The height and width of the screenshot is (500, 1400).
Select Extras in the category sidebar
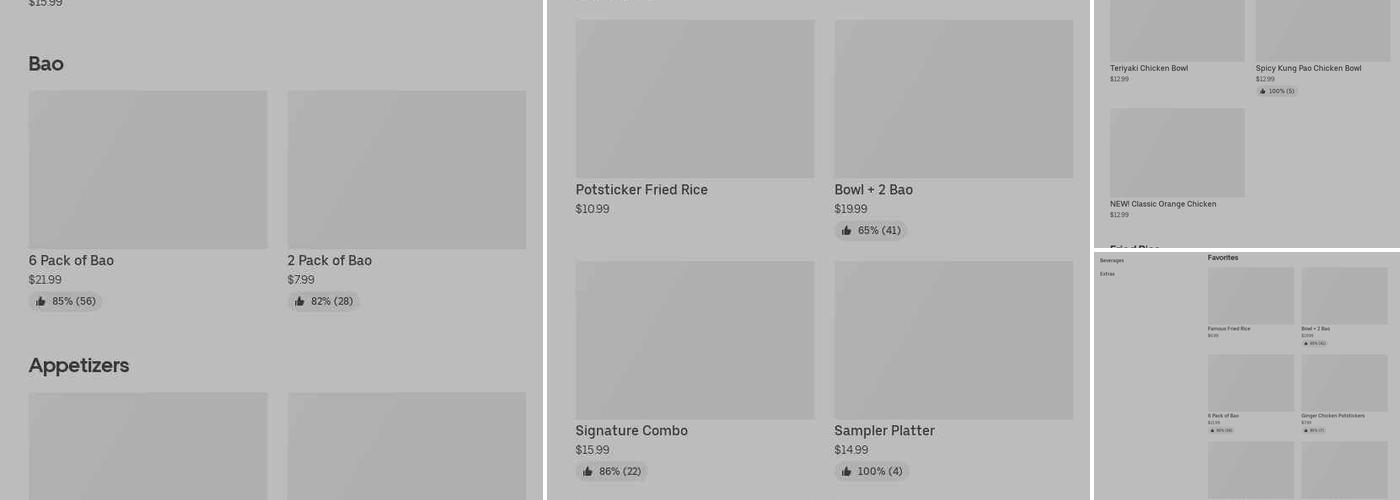[x=1107, y=274]
